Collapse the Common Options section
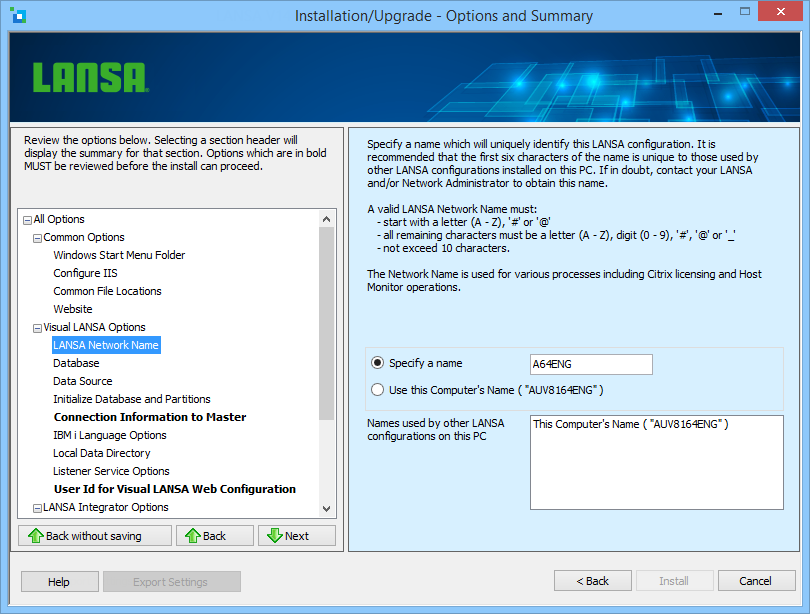The width and height of the screenshot is (810, 614). point(37,239)
